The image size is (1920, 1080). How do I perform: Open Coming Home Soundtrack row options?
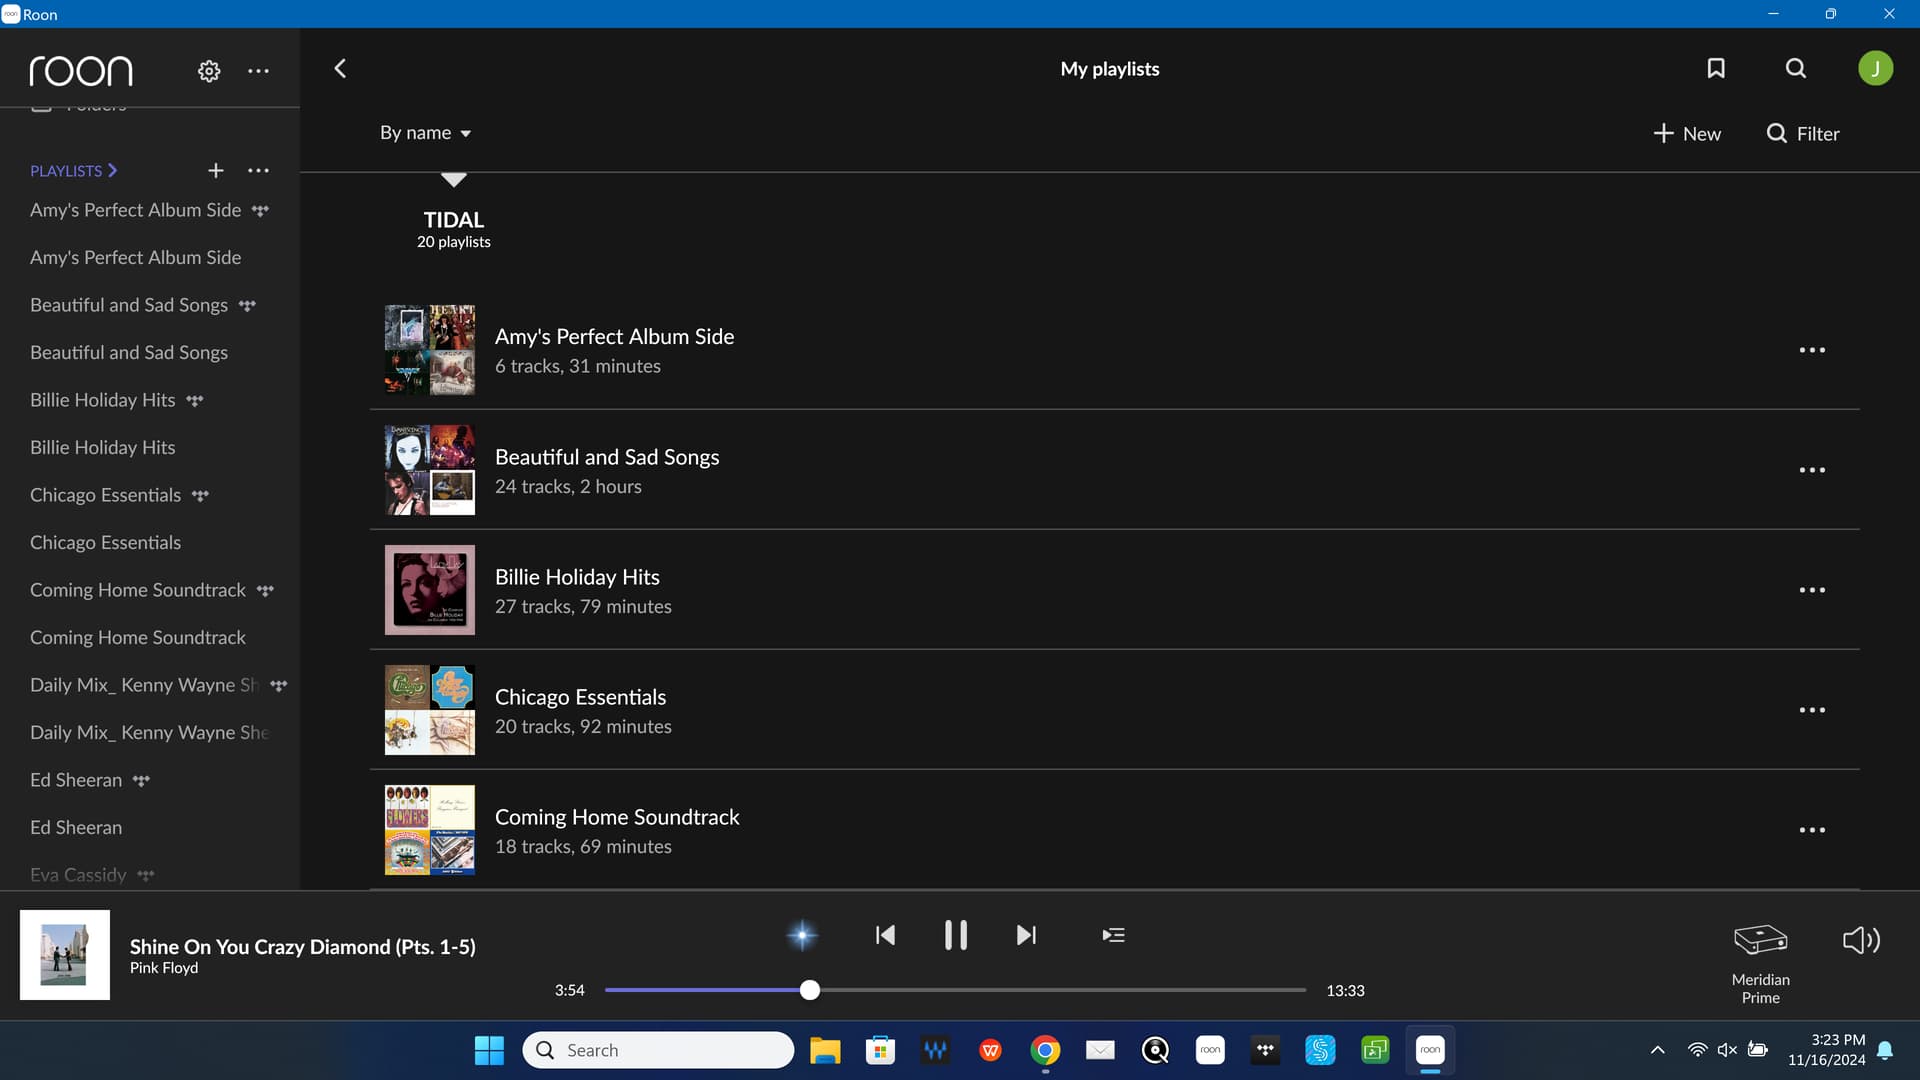[1812, 830]
